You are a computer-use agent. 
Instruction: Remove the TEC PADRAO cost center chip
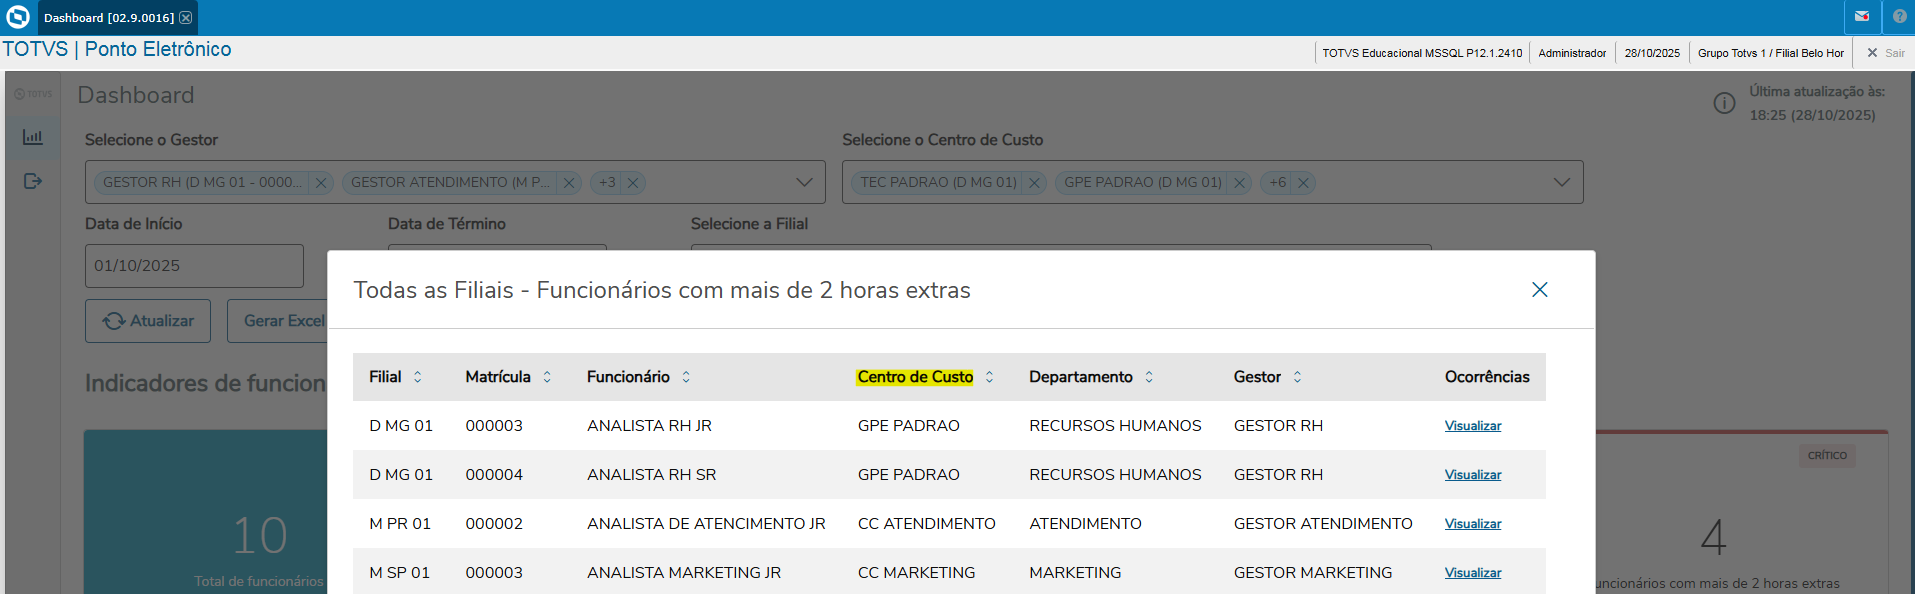pyautogui.click(x=1035, y=183)
